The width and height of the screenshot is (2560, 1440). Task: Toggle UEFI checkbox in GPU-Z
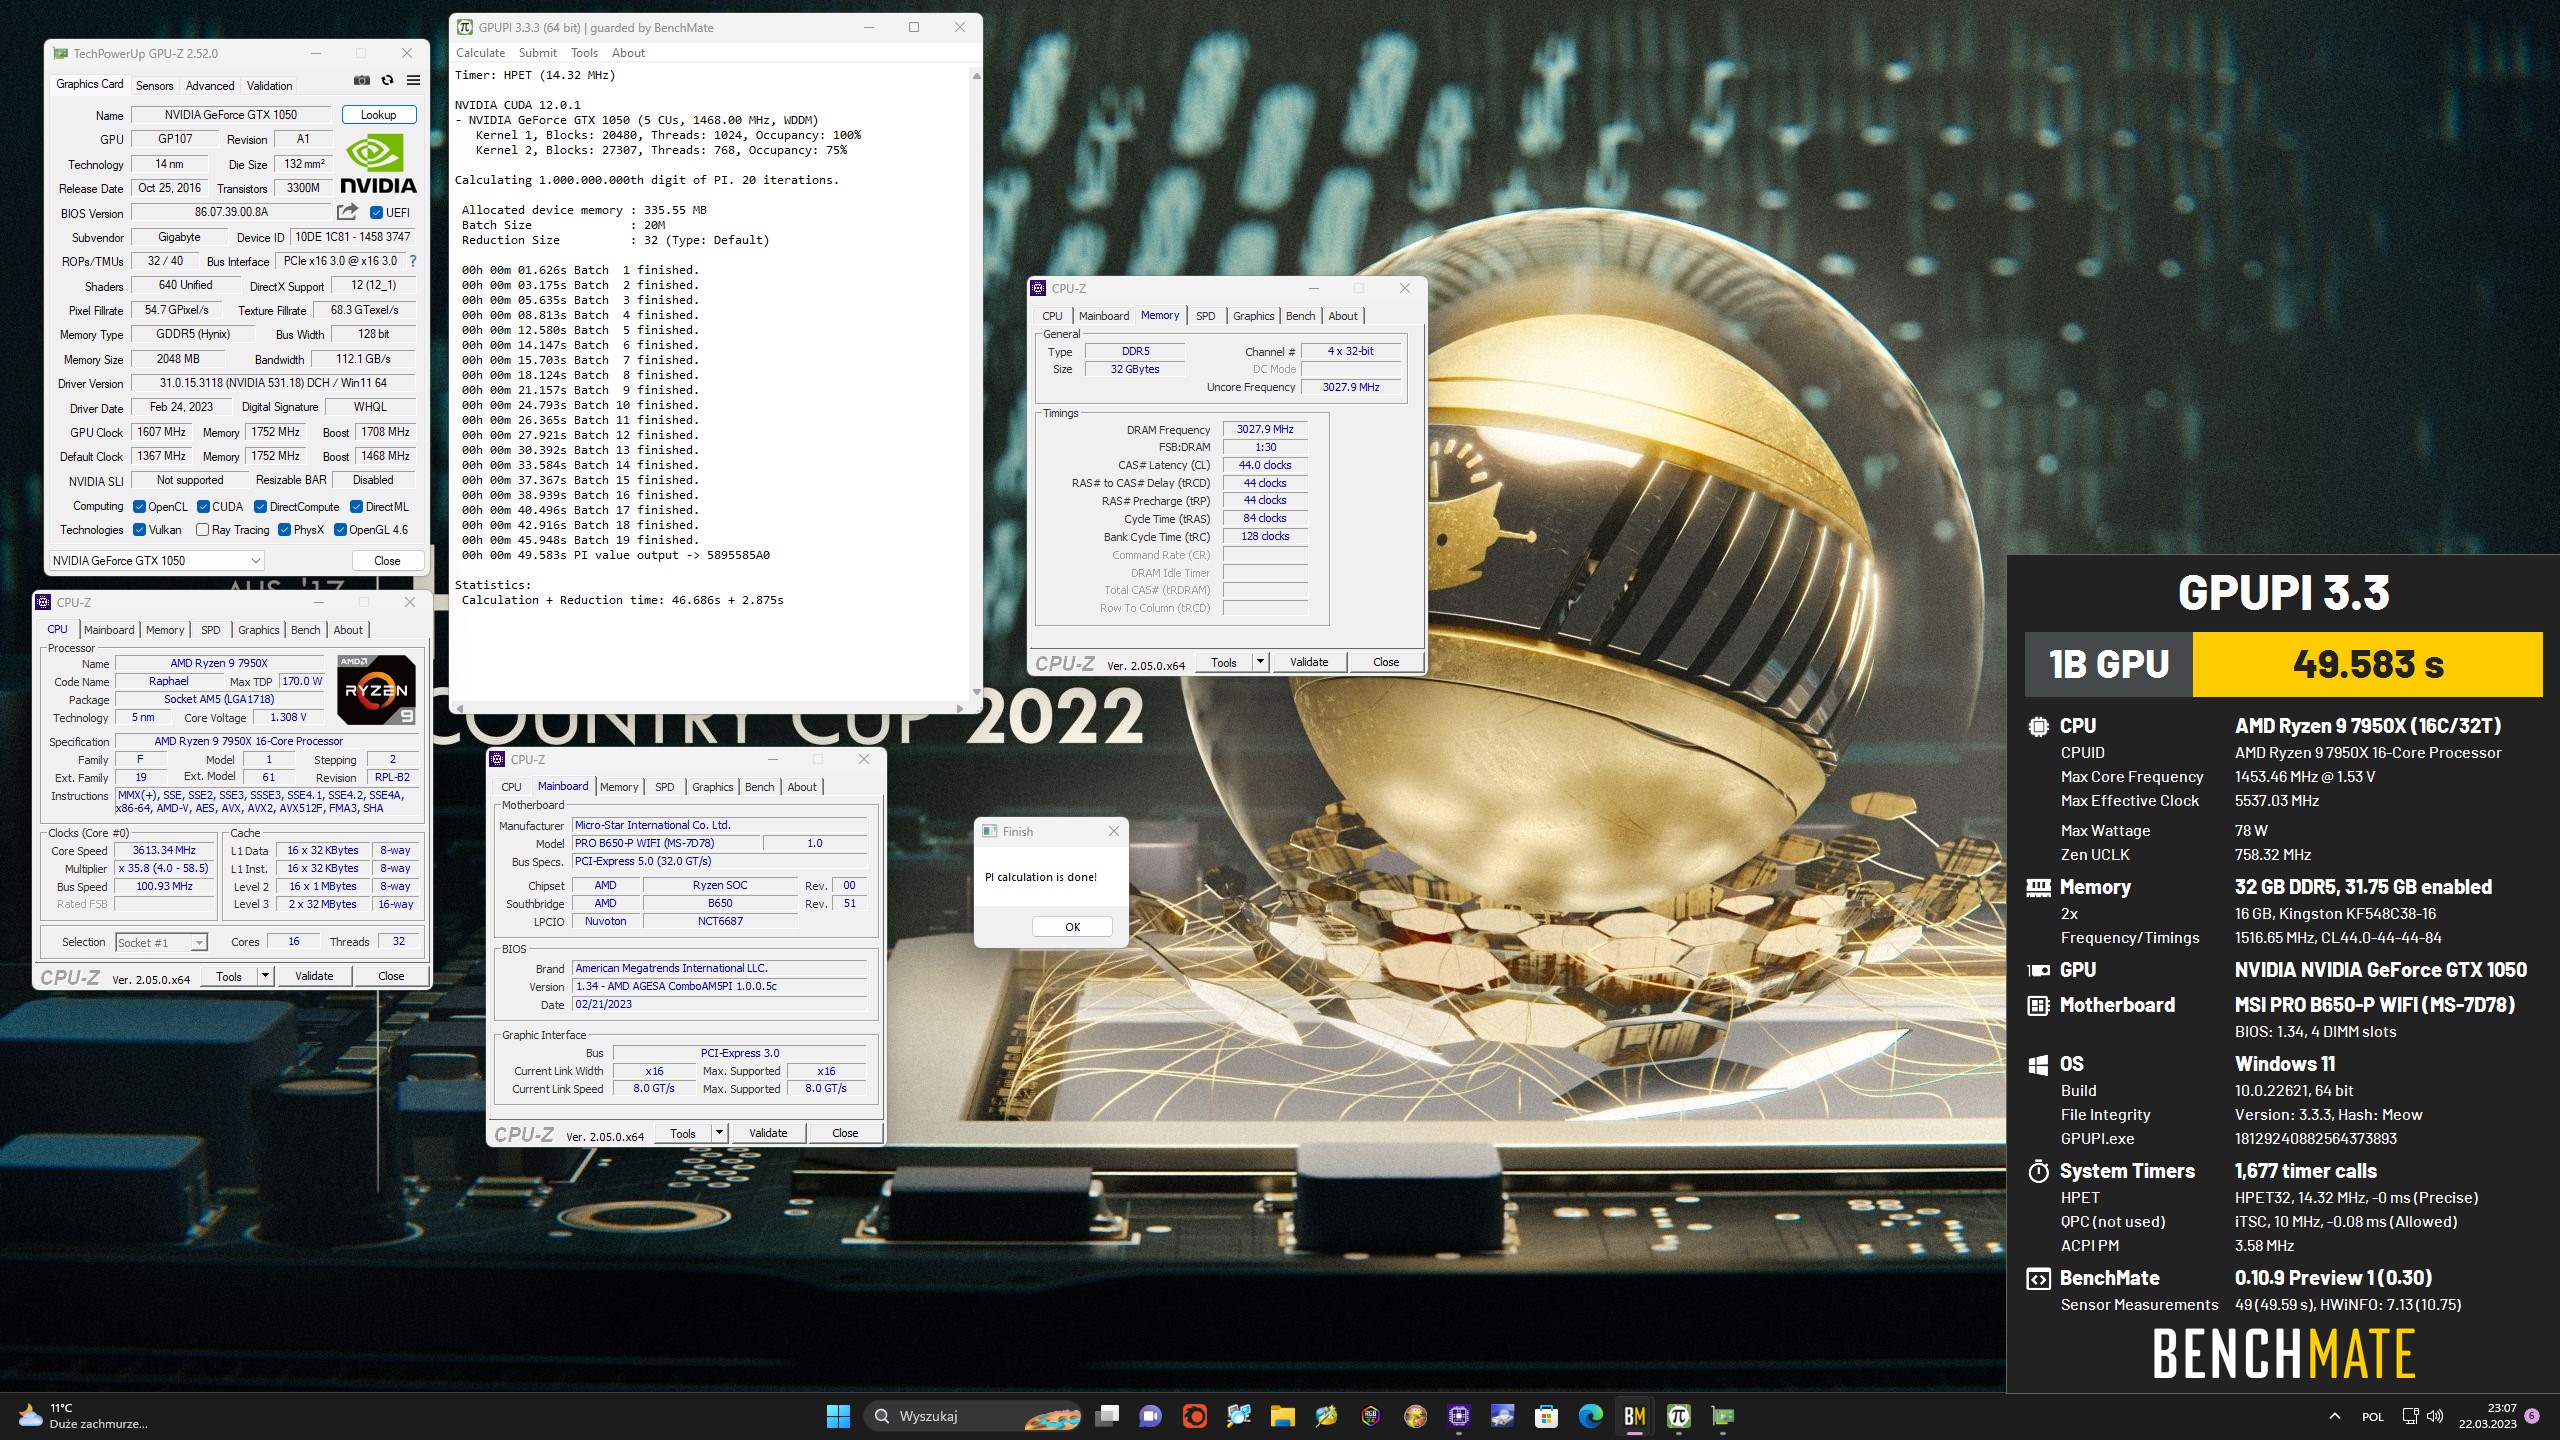pos(376,212)
